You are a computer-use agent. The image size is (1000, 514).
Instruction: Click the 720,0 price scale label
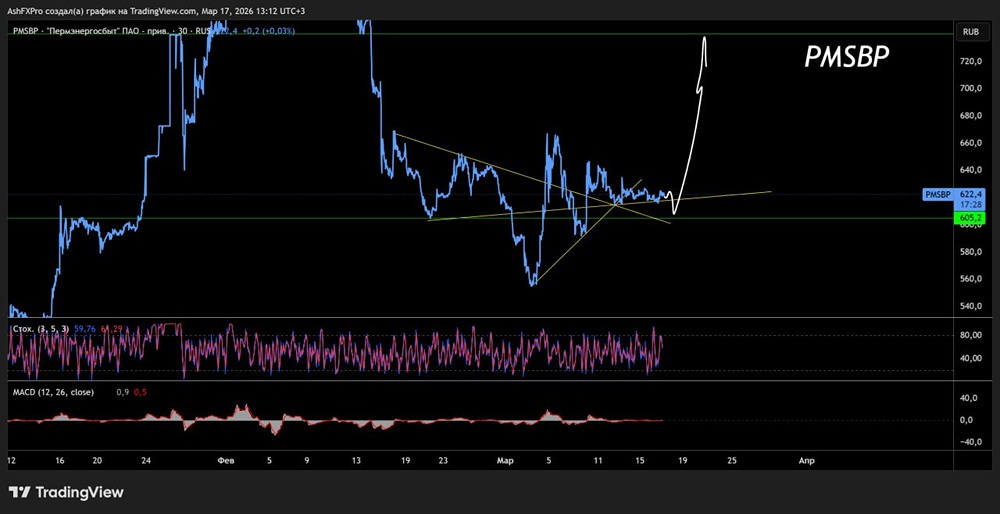point(973,61)
